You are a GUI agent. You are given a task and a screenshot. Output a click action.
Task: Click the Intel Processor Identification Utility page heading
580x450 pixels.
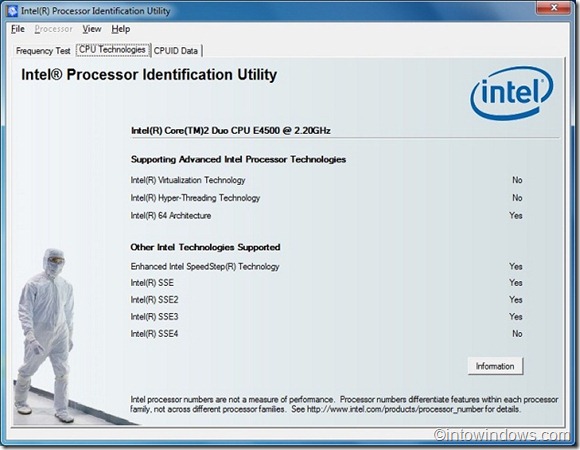tap(149, 75)
